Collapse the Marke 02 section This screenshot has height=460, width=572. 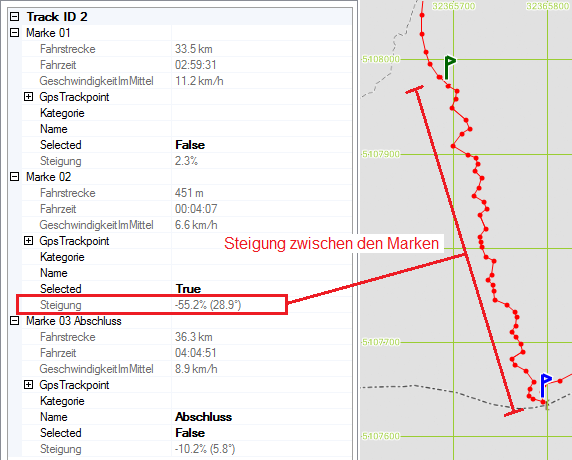15,177
